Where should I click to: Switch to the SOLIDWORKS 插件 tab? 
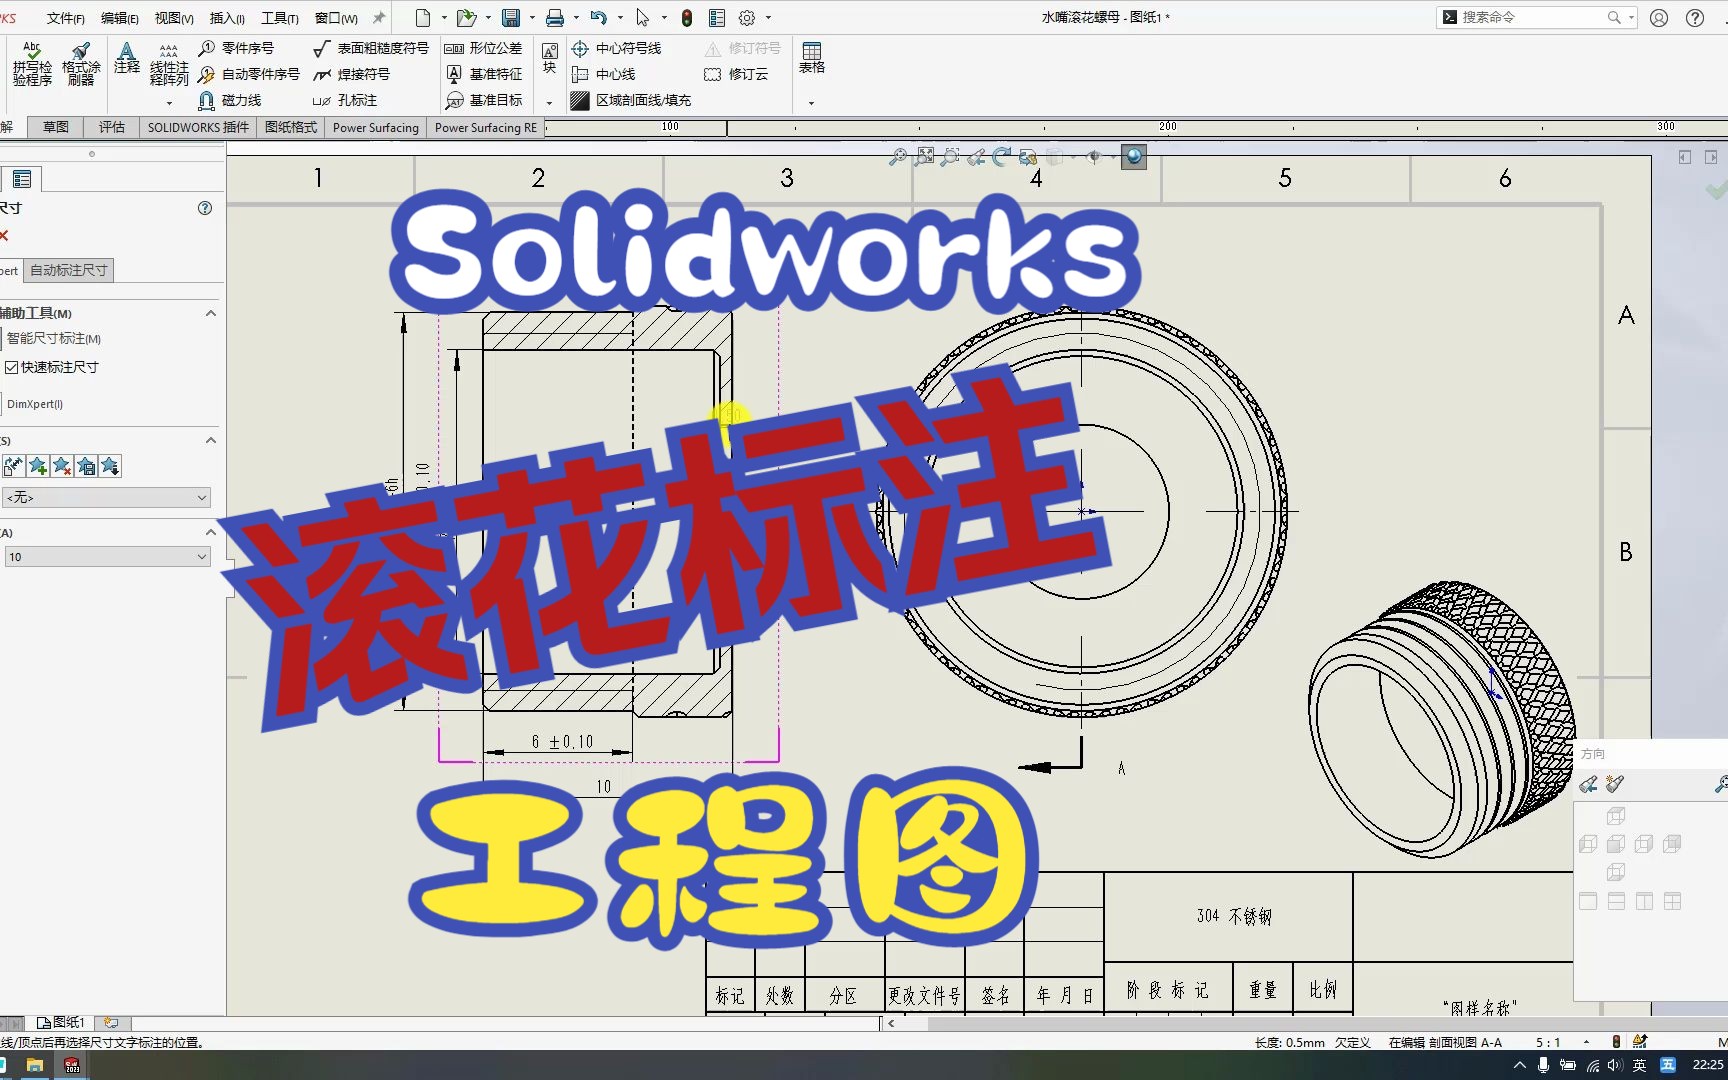pos(198,127)
